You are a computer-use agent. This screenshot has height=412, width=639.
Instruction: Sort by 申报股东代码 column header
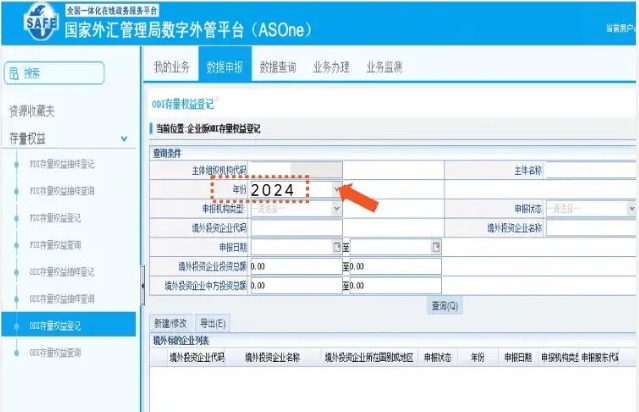tap(599, 357)
